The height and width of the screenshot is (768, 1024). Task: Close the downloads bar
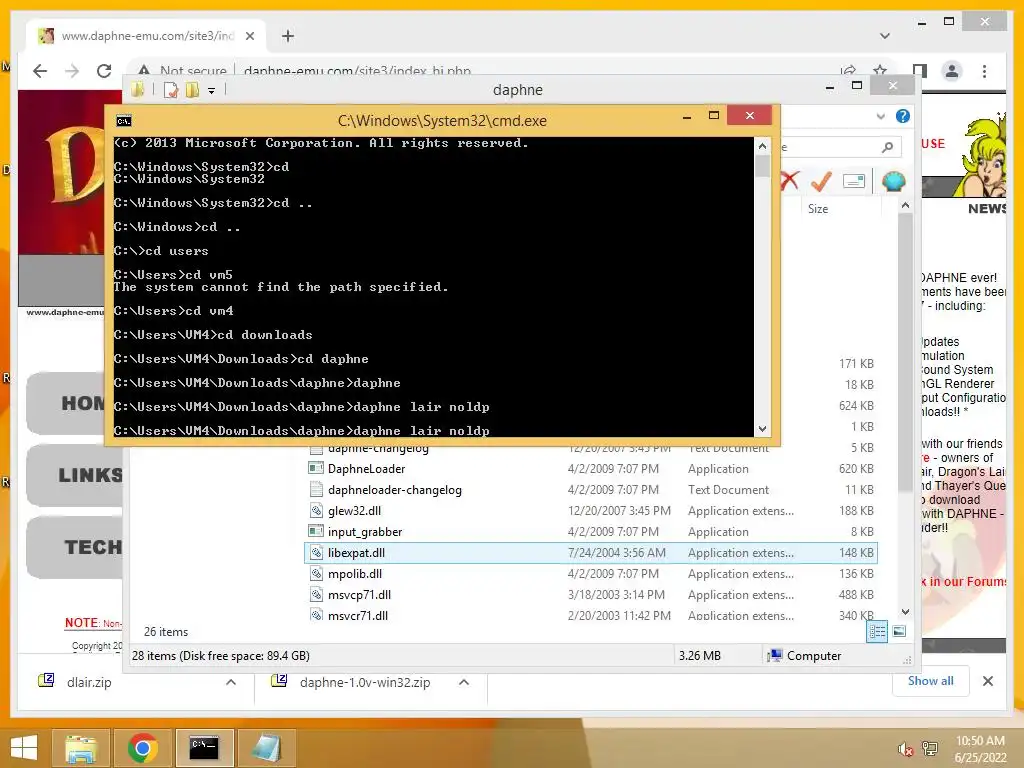(988, 681)
